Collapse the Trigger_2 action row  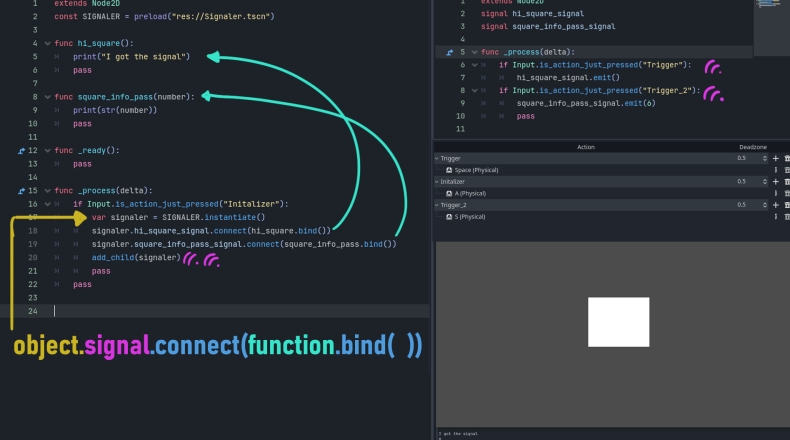(437, 205)
